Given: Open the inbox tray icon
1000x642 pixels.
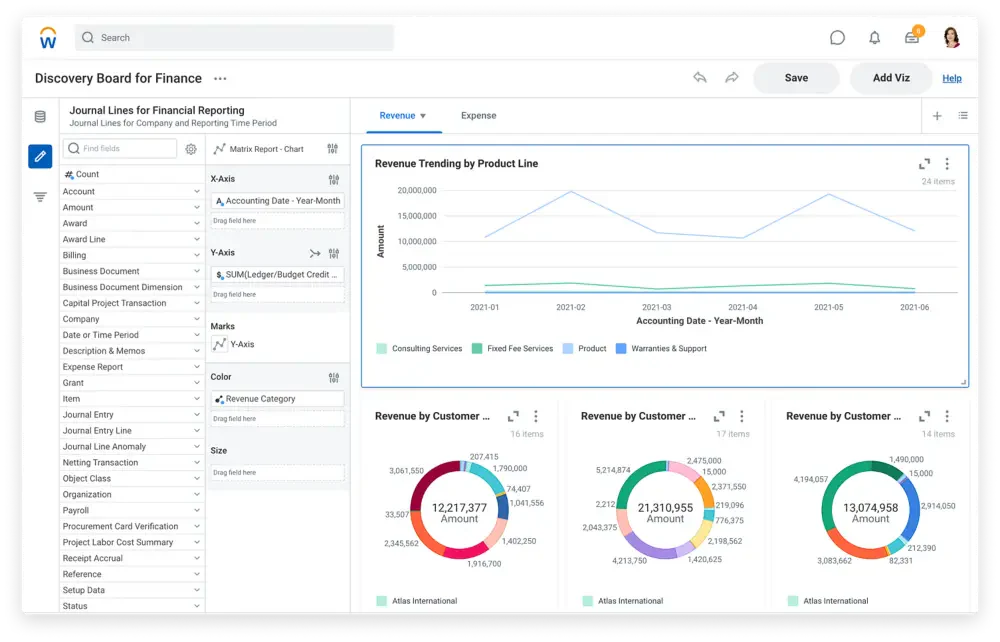Looking at the screenshot, I should point(912,38).
